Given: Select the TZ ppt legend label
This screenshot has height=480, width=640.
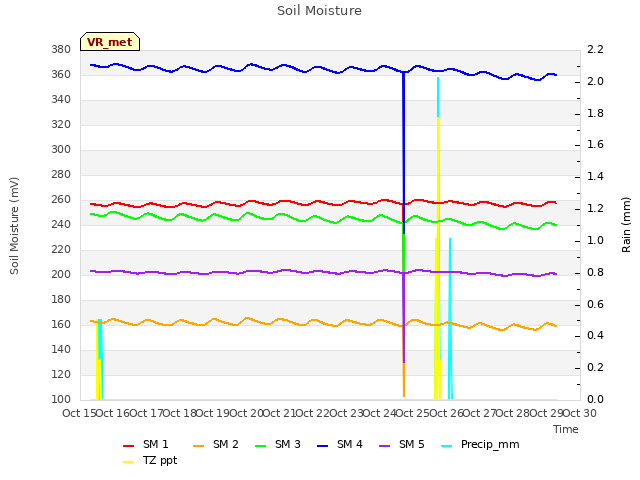Looking at the screenshot, I should pos(160,461).
